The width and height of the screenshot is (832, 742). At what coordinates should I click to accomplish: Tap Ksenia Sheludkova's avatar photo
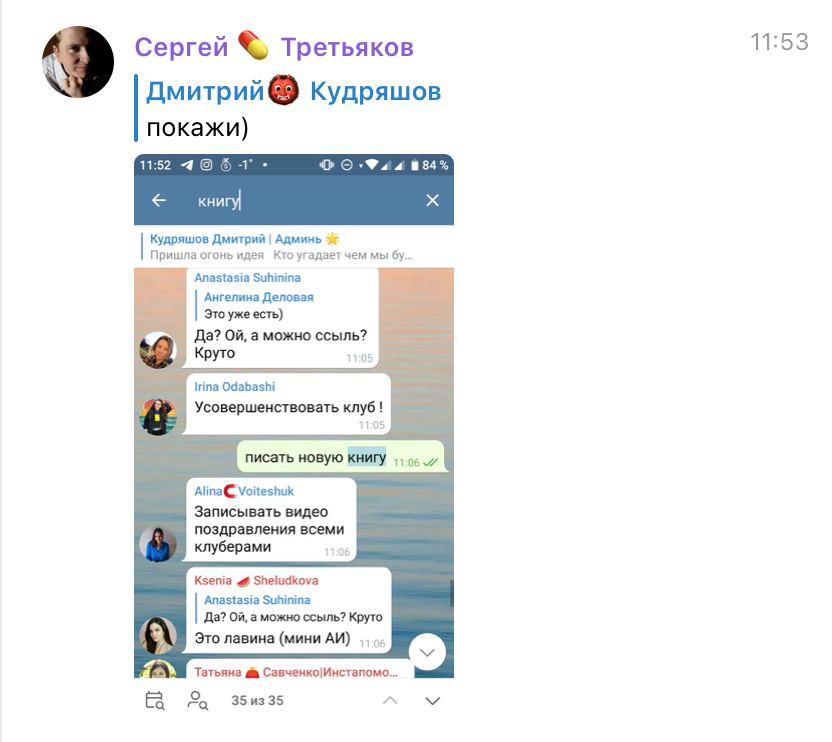pyautogui.click(x=158, y=635)
